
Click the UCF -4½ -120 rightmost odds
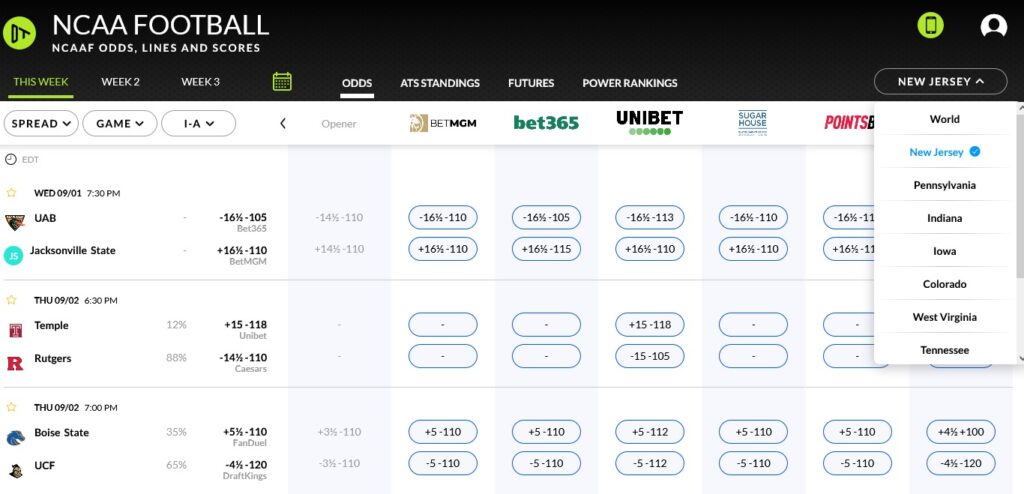pyautogui.click(x=961, y=463)
